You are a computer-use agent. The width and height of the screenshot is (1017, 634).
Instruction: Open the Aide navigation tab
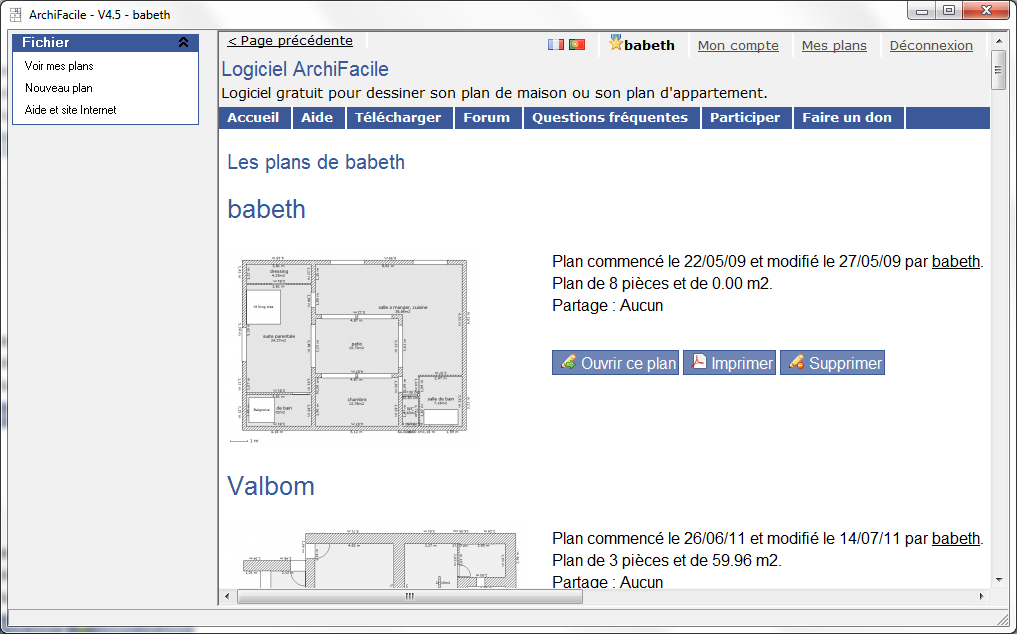tap(317, 117)
